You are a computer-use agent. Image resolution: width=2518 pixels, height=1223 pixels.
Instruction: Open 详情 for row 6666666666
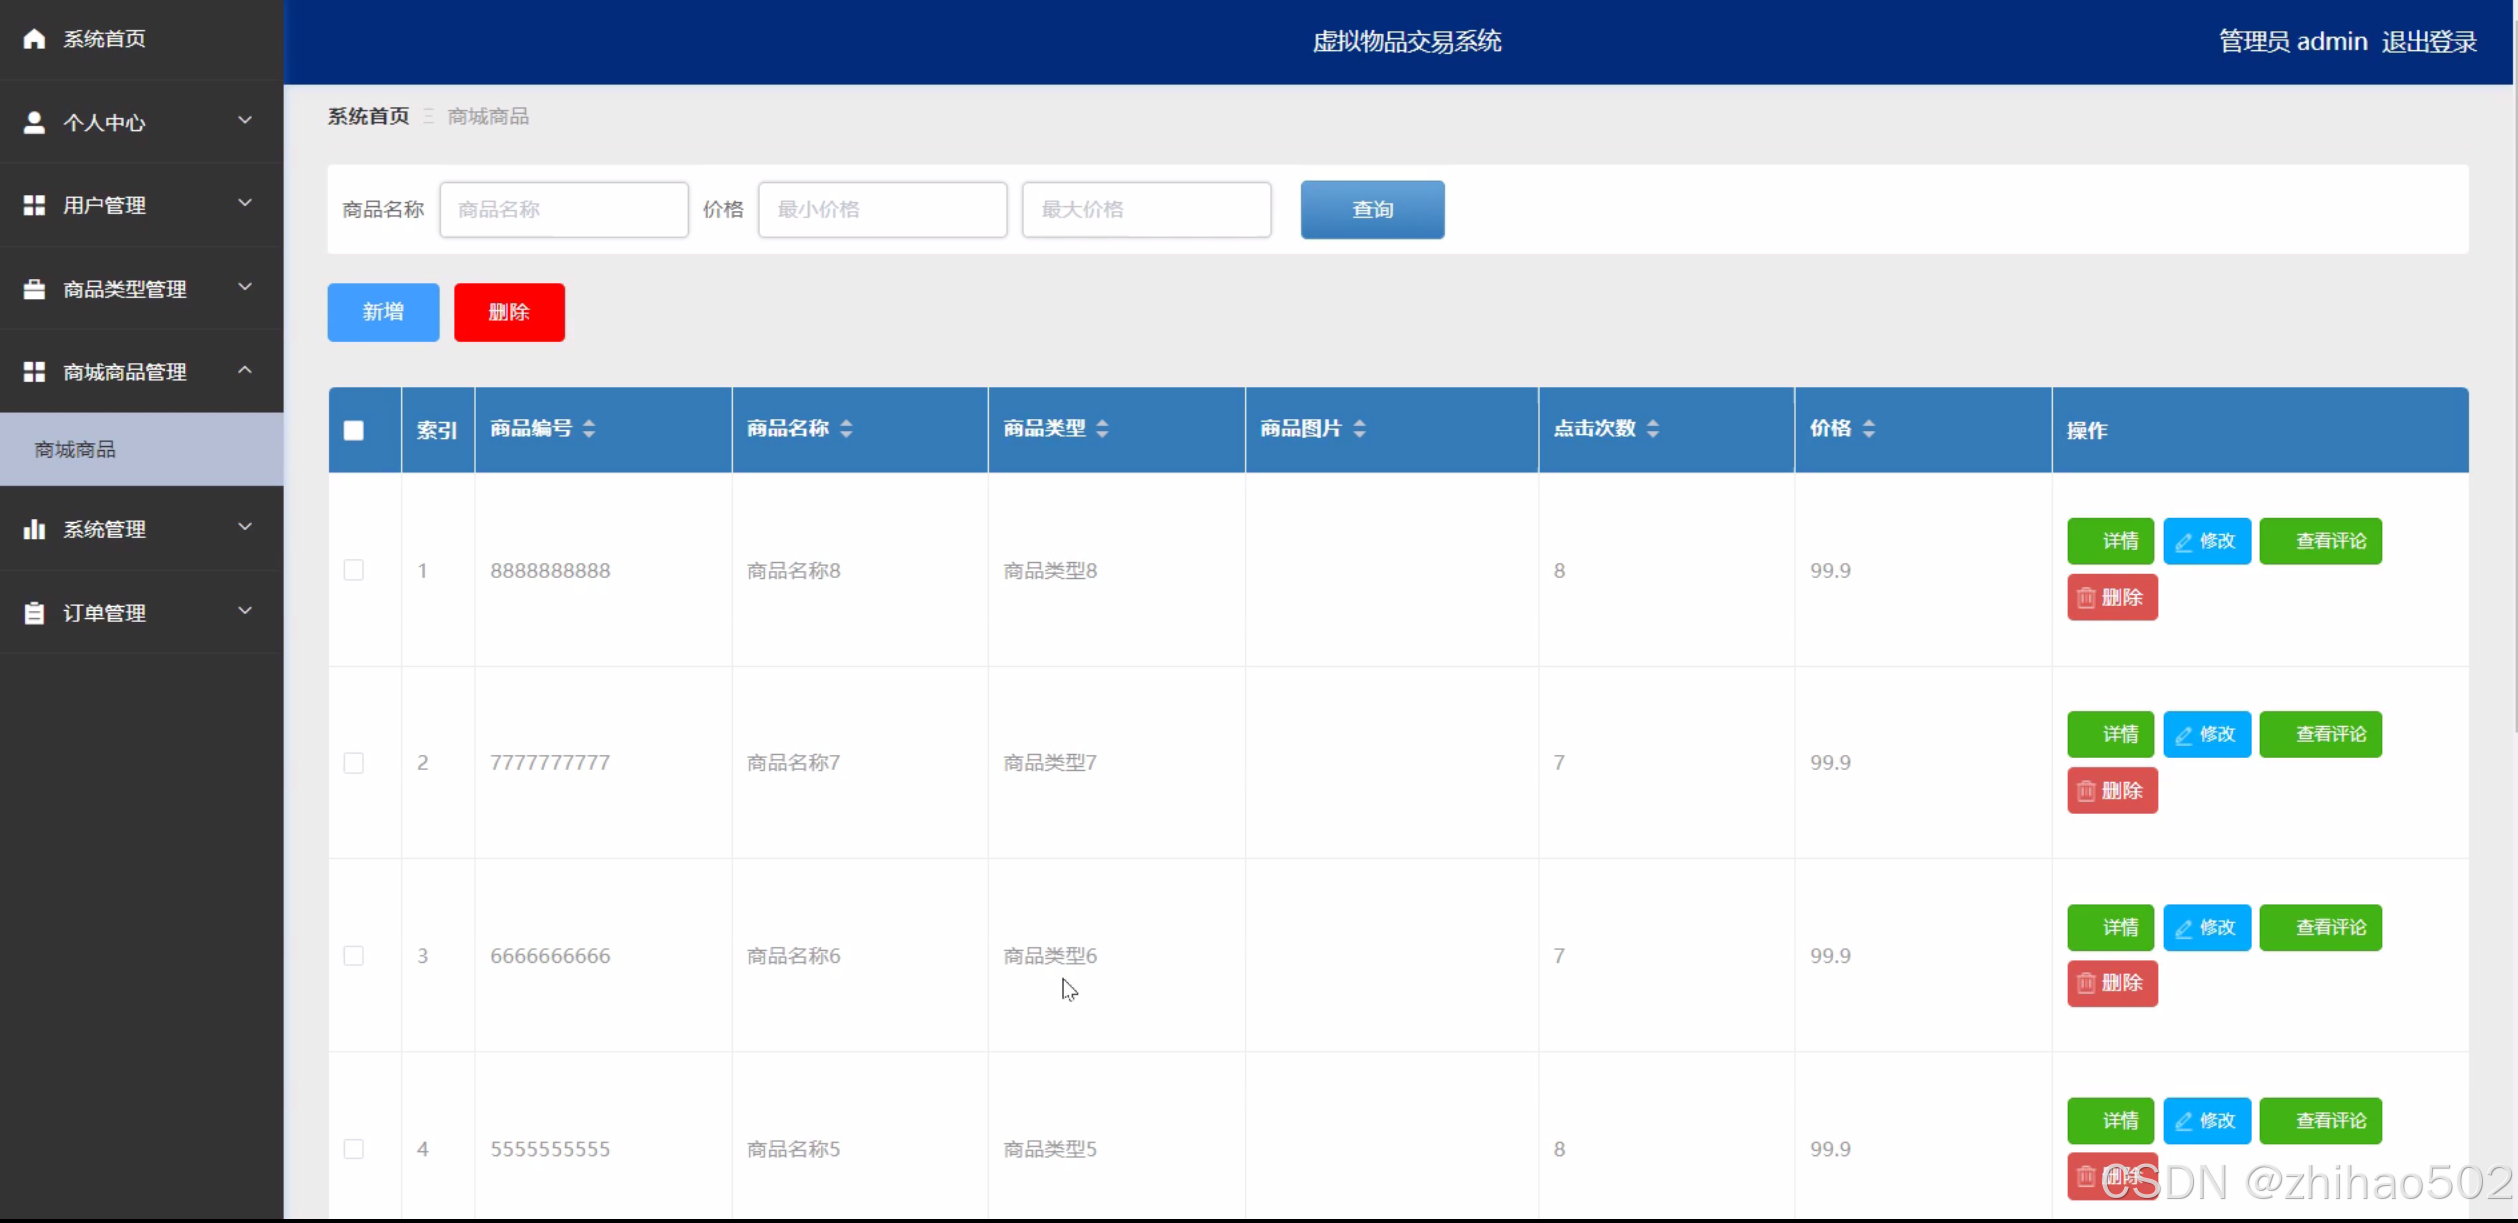pyautogui.click(x=2110, y=928)
